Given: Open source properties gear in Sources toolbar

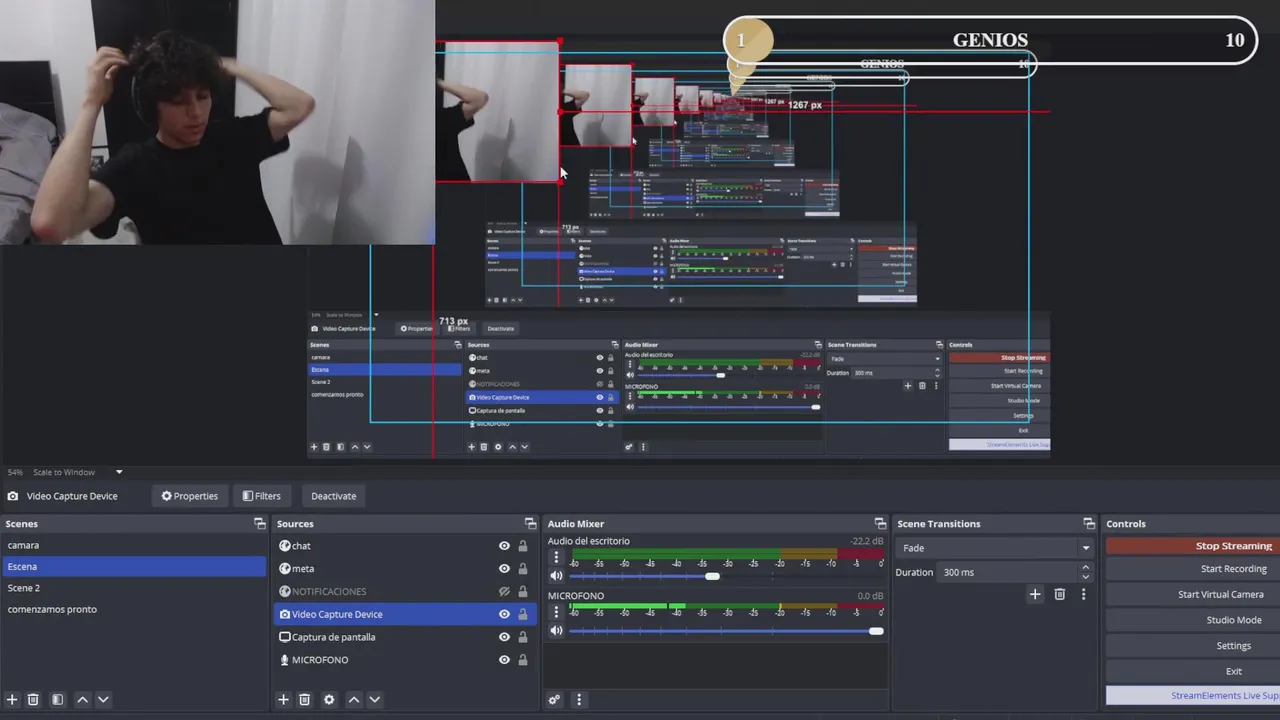Looking at the screenshot, I should (329, 700).
